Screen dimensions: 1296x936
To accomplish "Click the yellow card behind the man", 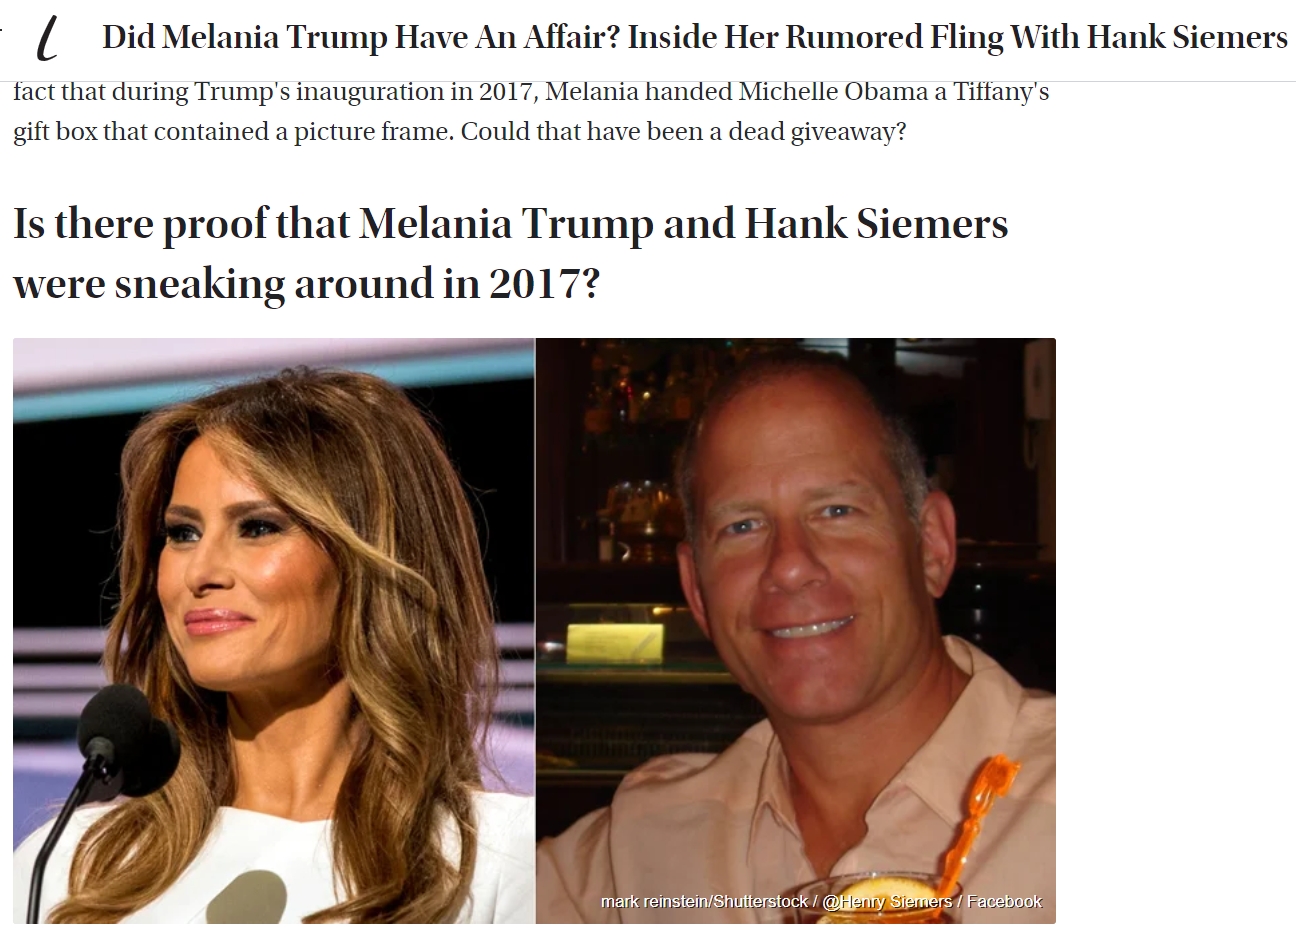I will point(615,643).
